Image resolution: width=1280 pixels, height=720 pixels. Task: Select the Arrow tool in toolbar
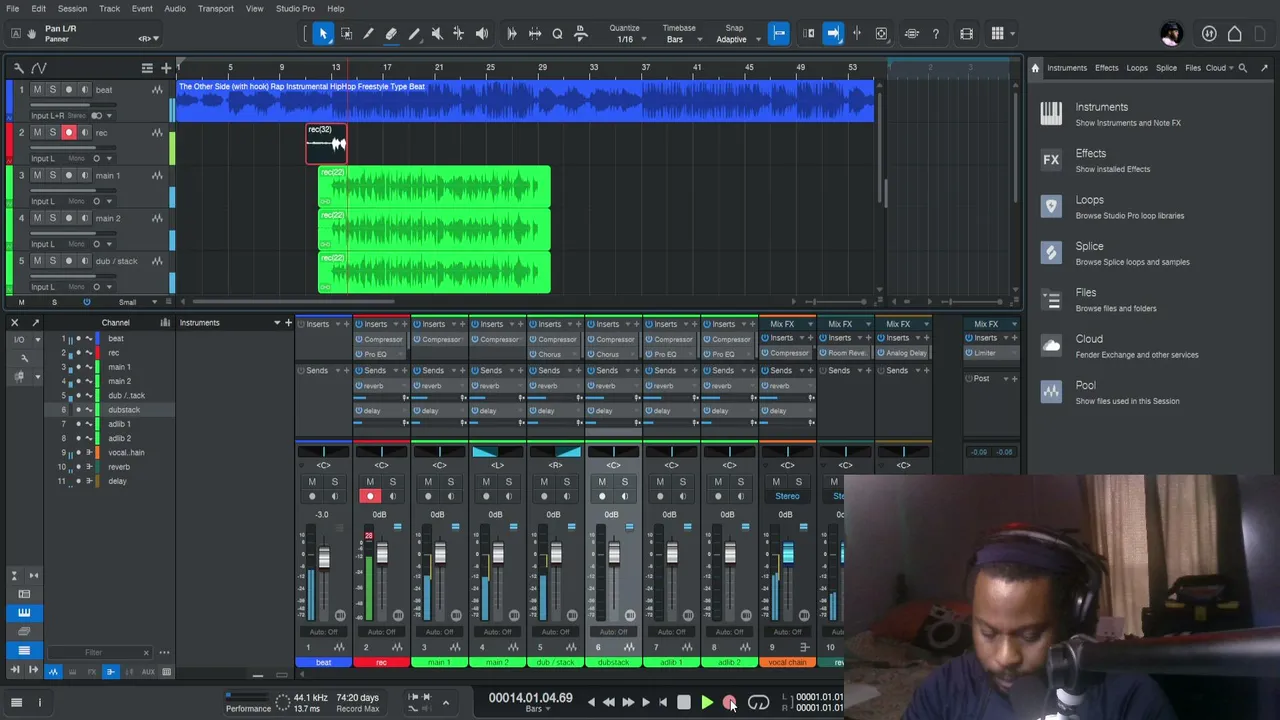tap(323, 34)
